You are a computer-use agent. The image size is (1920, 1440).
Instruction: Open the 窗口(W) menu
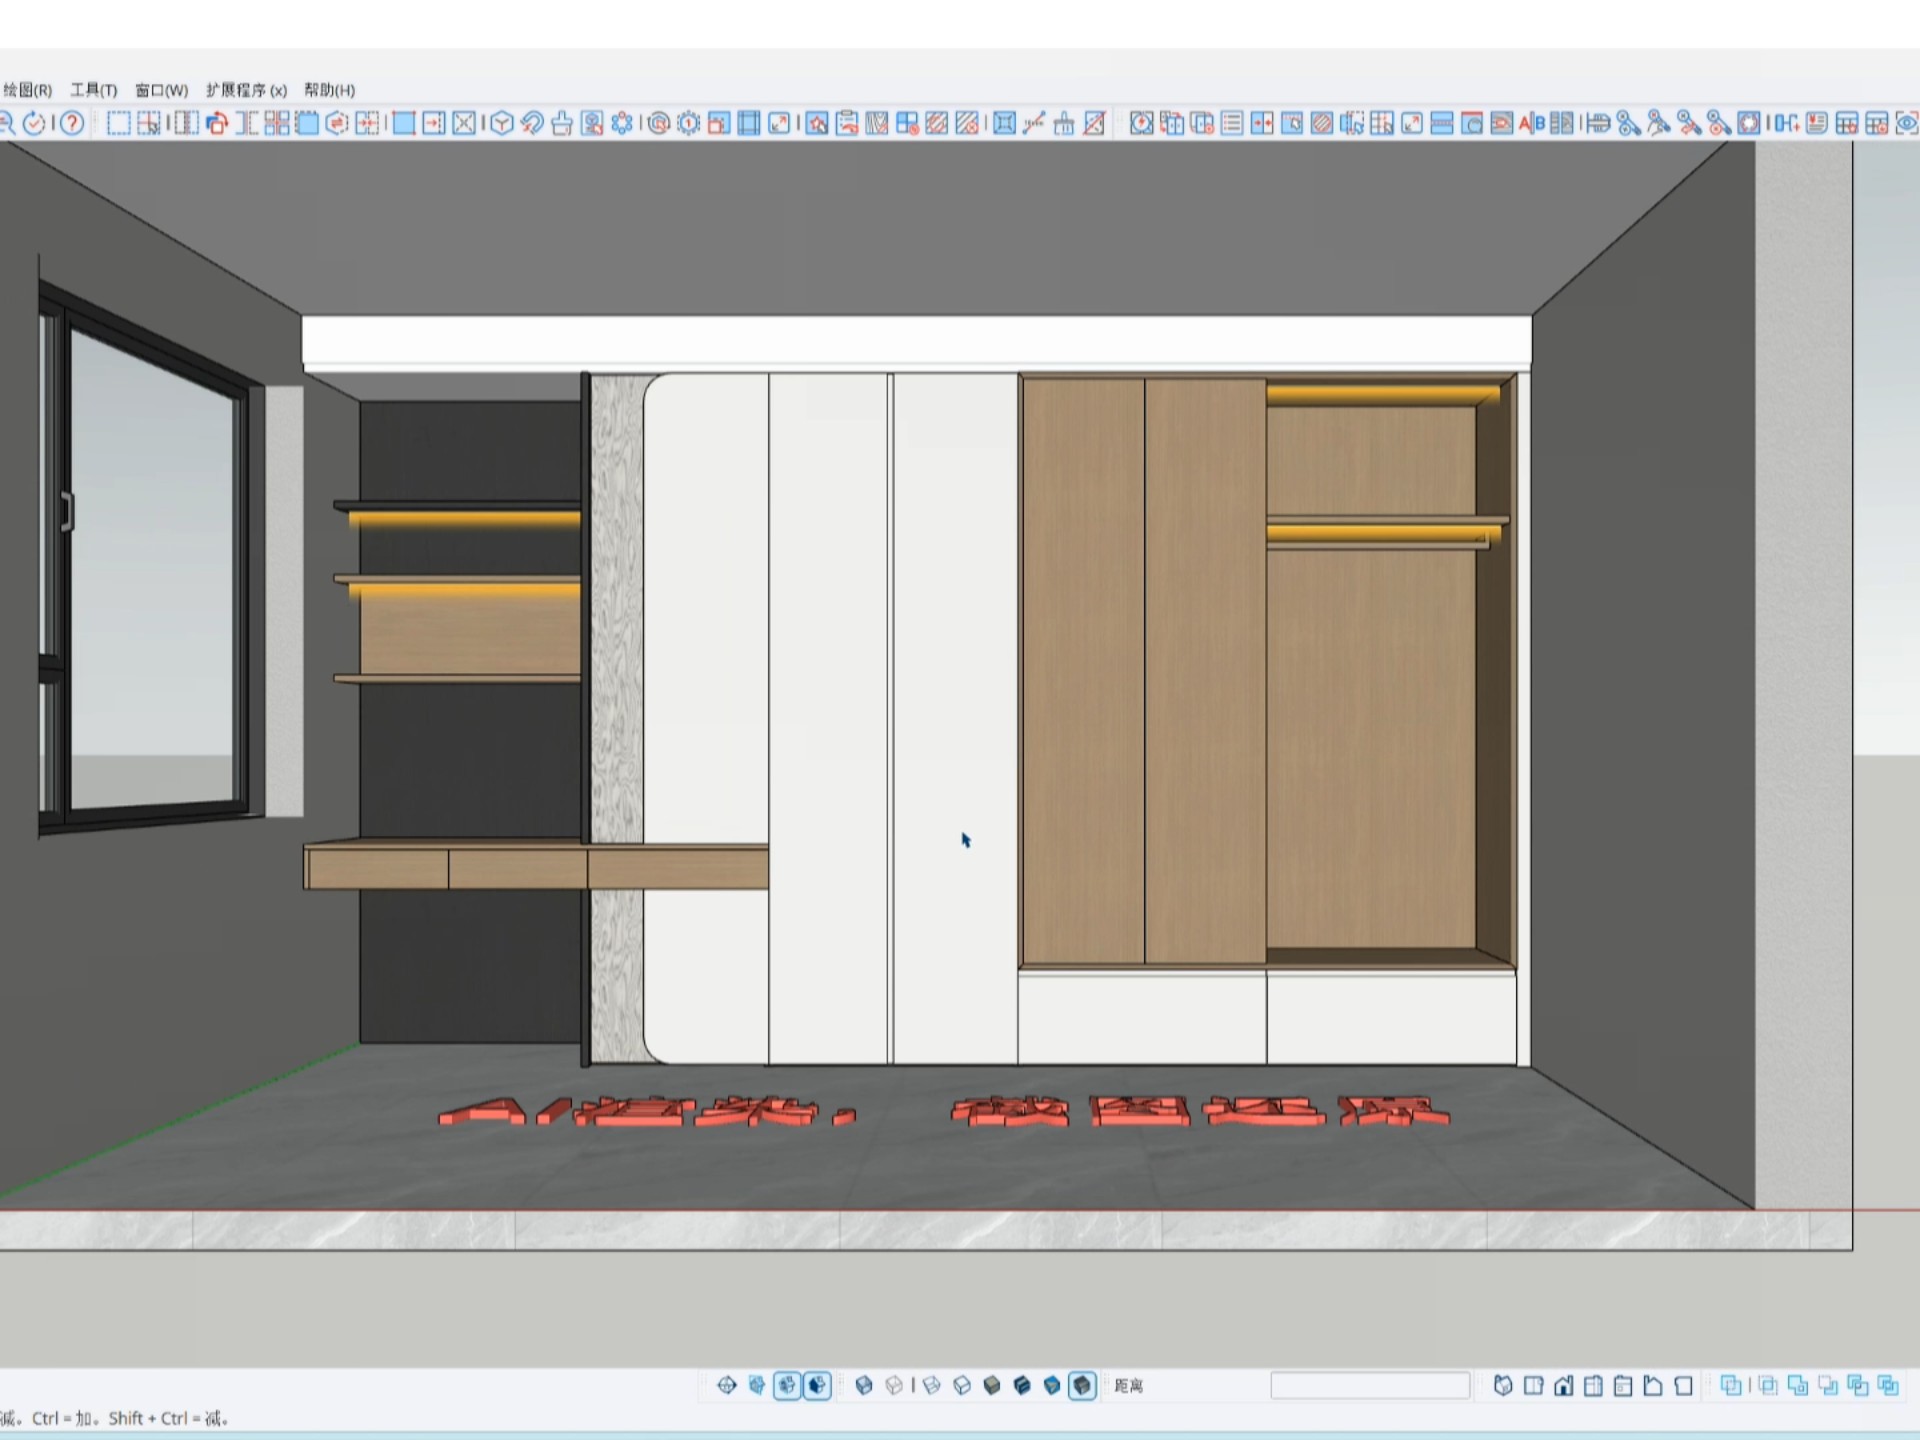[x=161, y=90]
